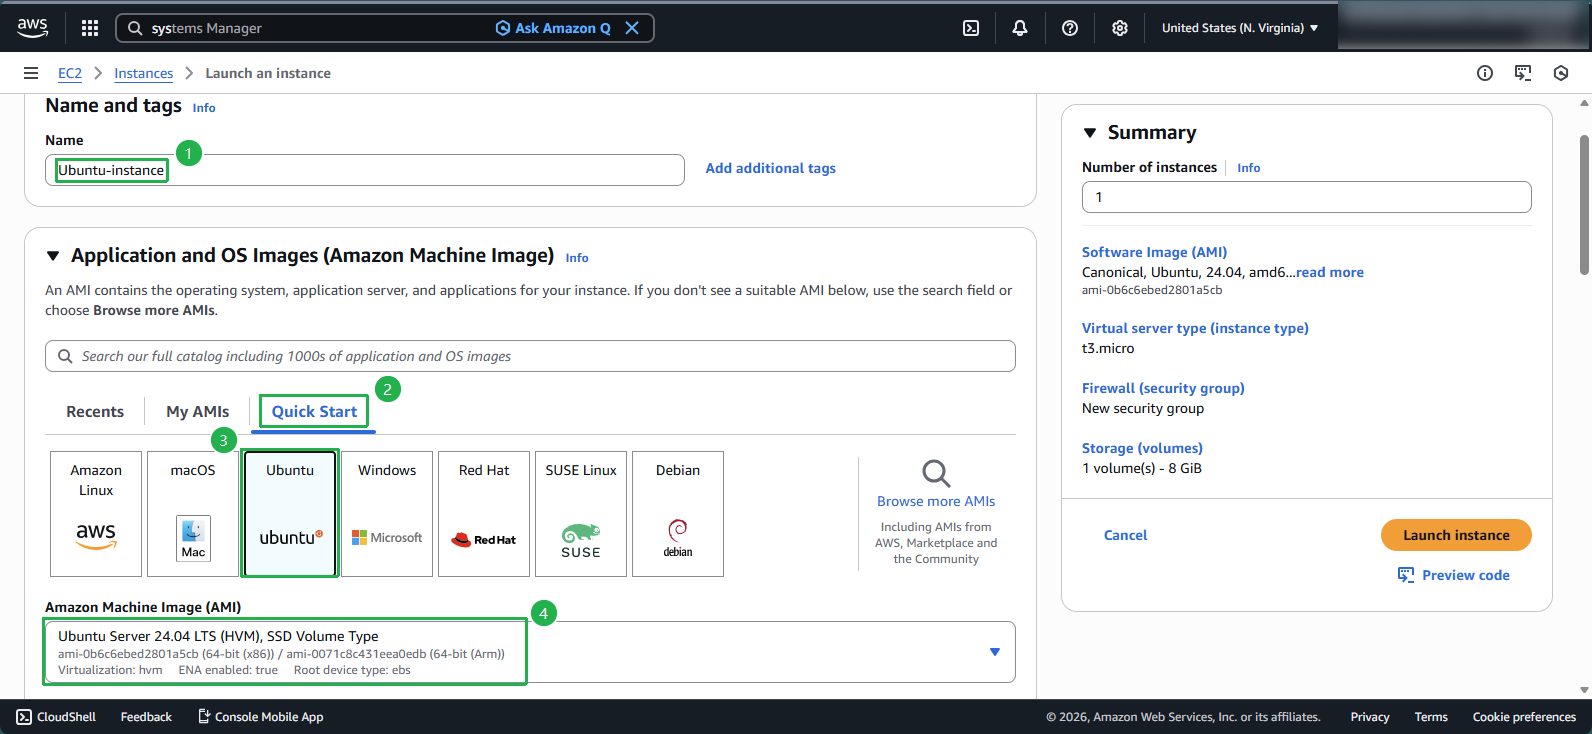Open the help question mark menu
The image size is (1592, 734).
[1070, 28]
